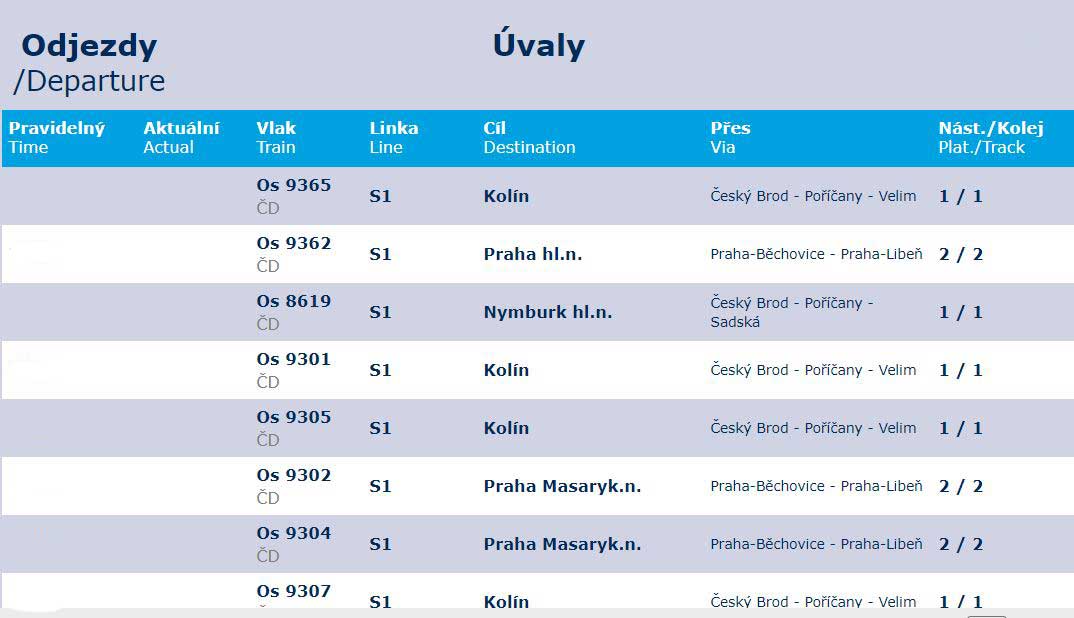Image resolution: width=1074 pixels, height=618 pixels.
Task: Select train Os 9304 row
Action: [538, 544]
